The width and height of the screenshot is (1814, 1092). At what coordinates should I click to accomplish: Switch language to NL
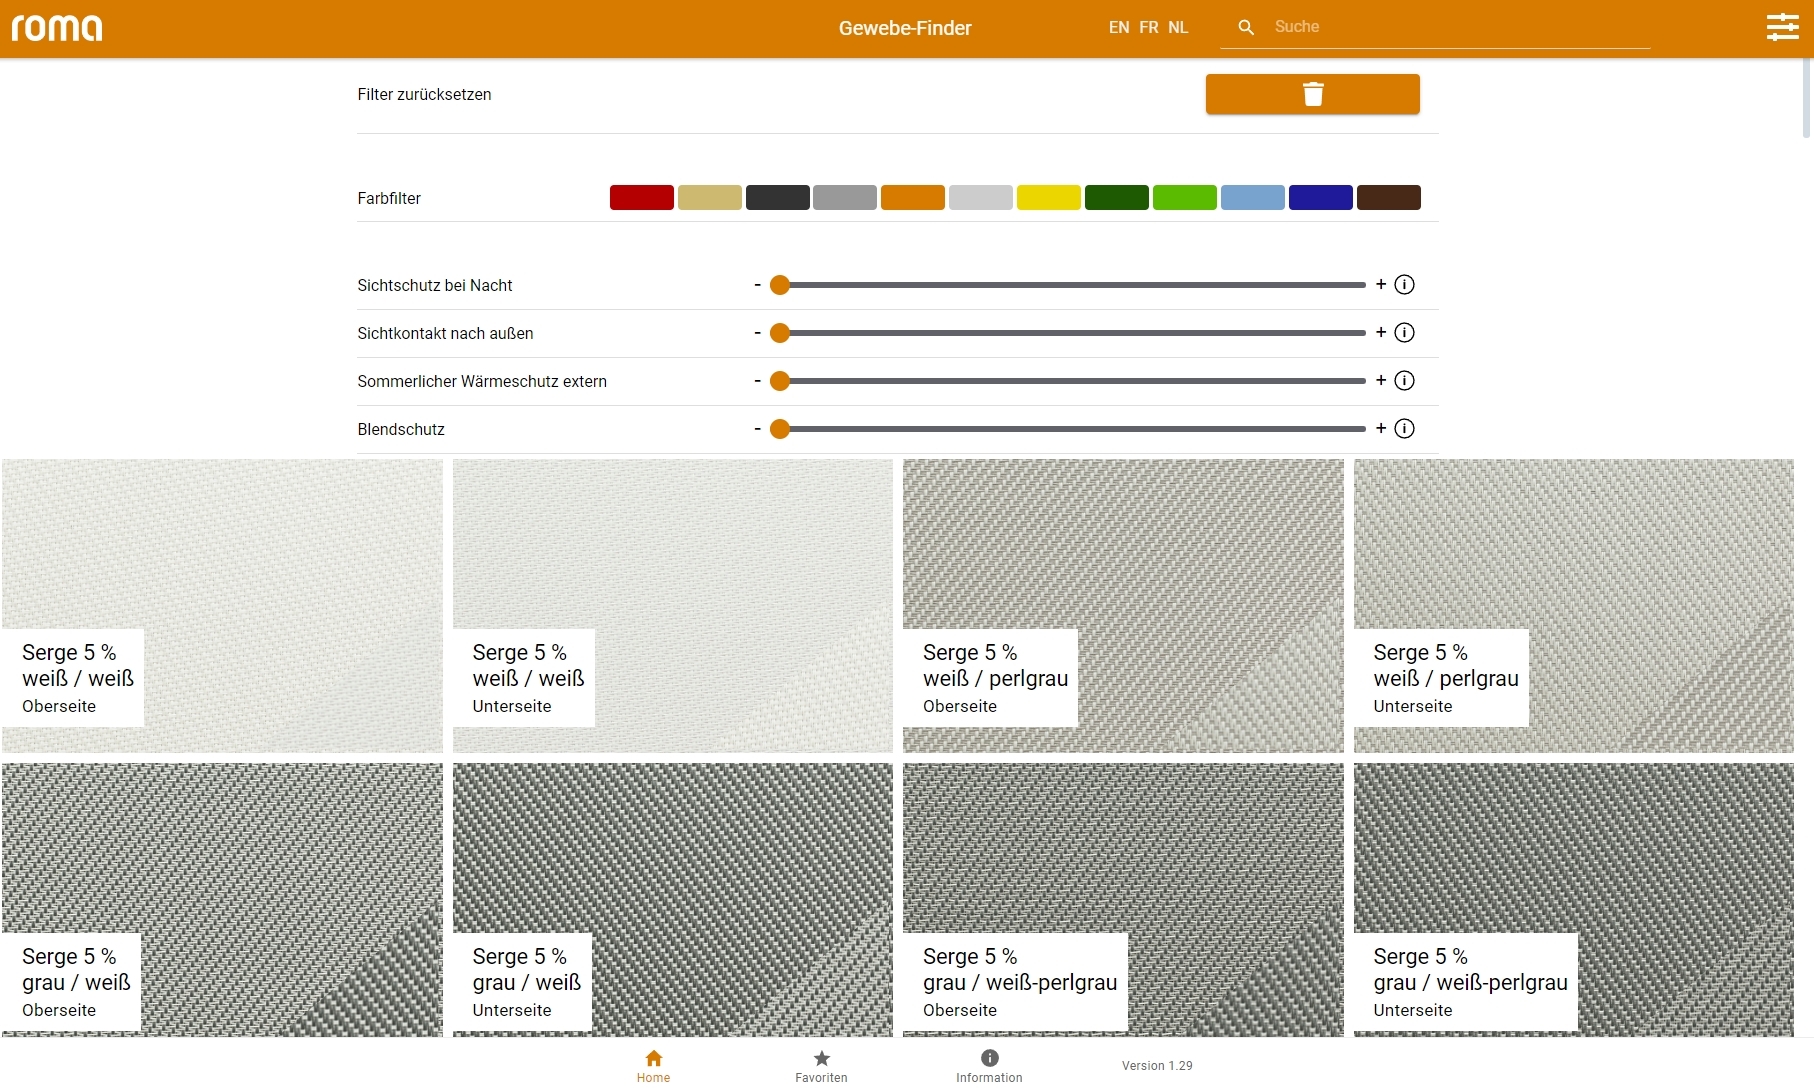[1178, 28]
